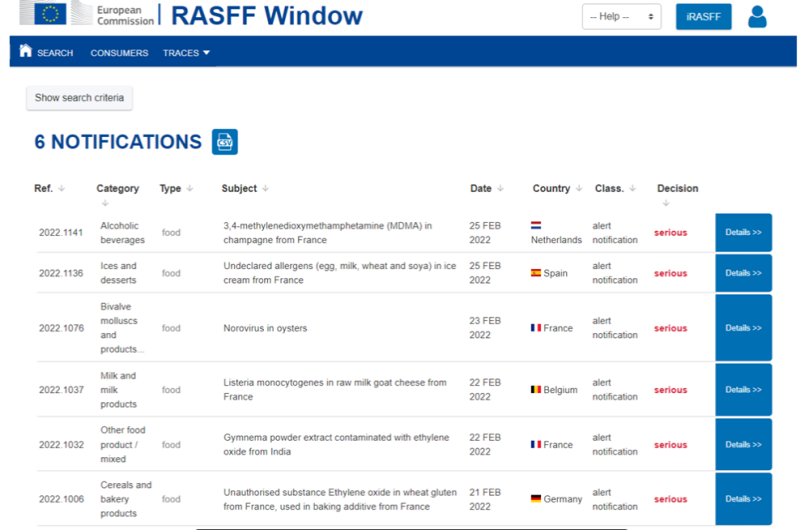Click the France flag in the Norovirus row
The height and width of the screenshot is (530, 800).
[x=536, y=327]
